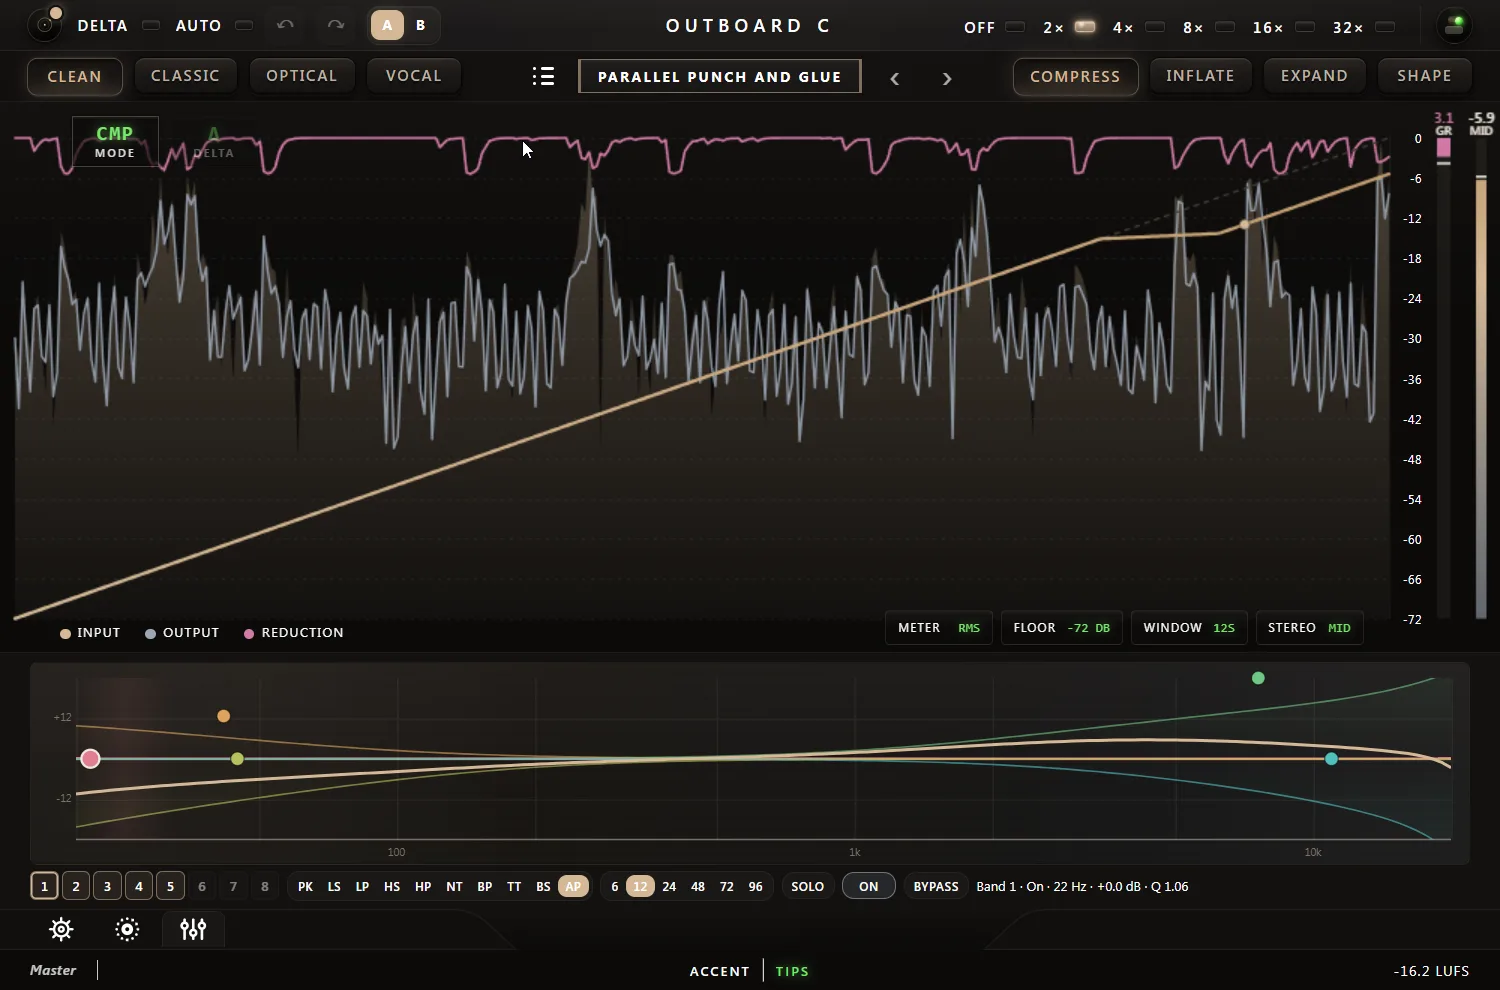Image resolution: width=1500 pixels, height=990 pixels.
Task: Set filter type to HP
Action: 423,886
